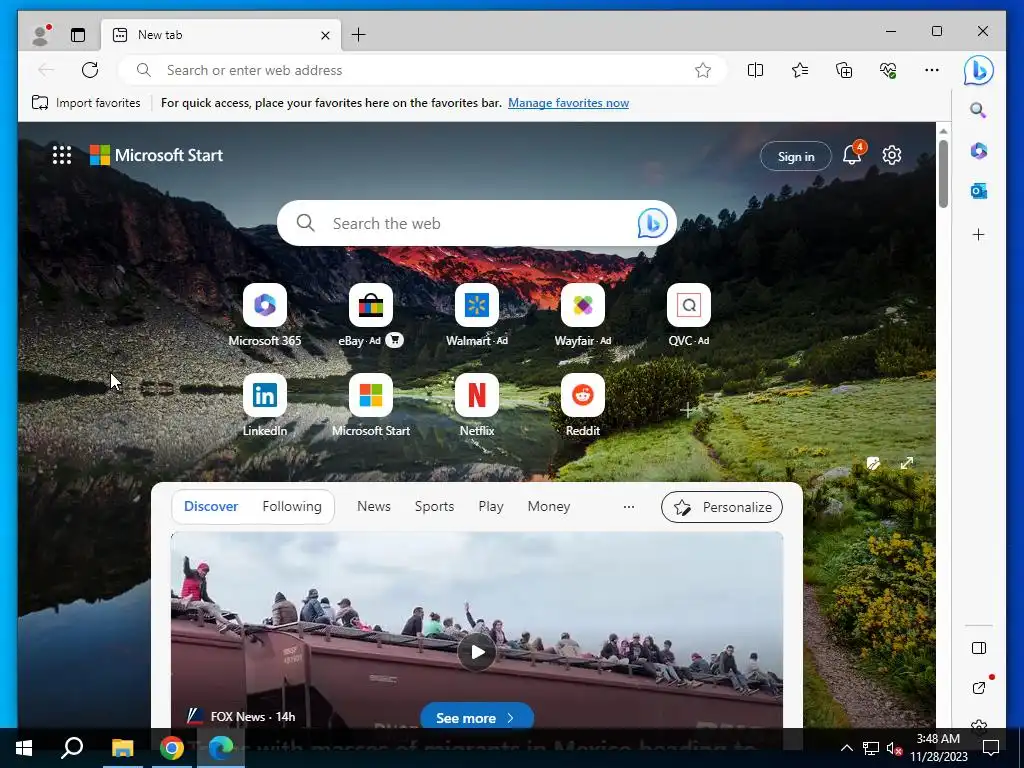Add a new quick link site
1024x768 pixels.
[688, 409]
